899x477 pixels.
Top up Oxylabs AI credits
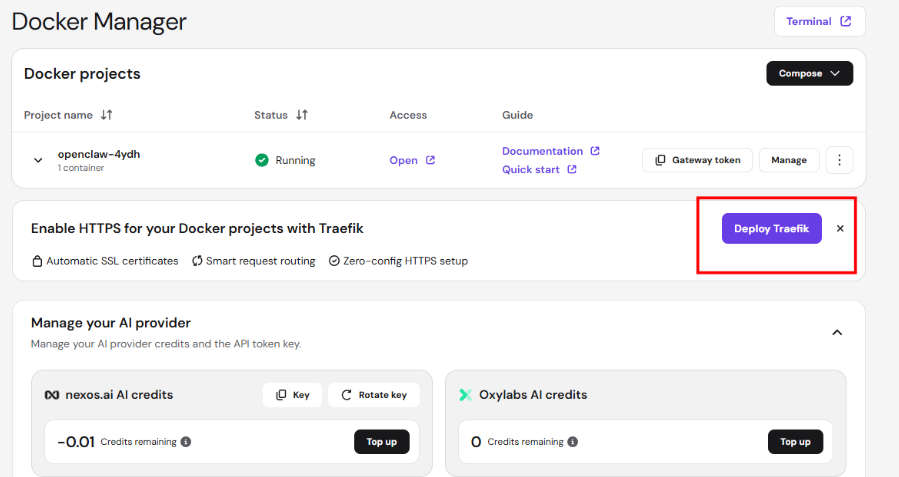tap(795, 442)
